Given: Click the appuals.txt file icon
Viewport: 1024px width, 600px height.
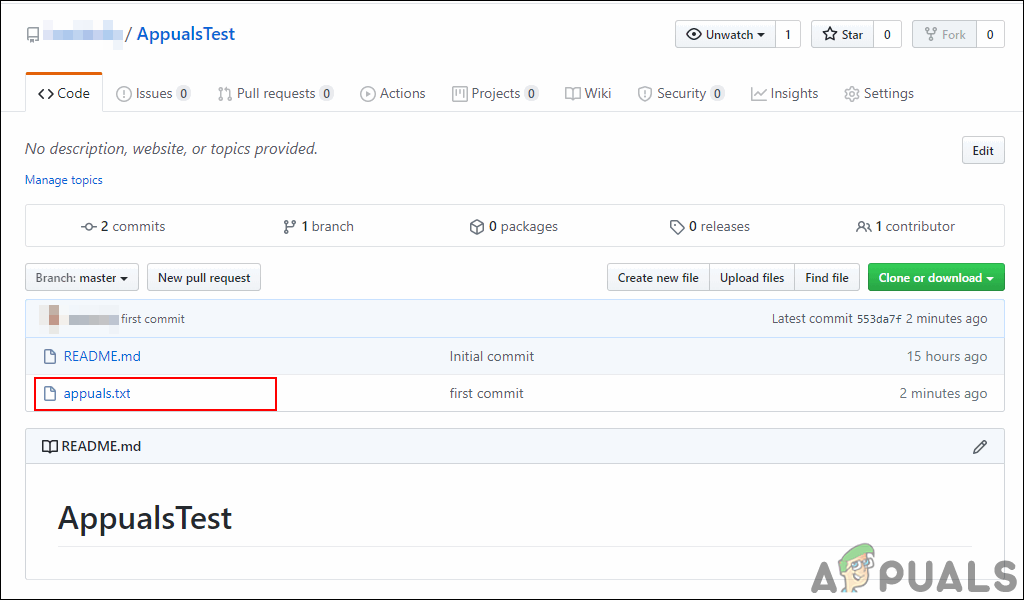Looking at the screenshot, I should 50,393.
